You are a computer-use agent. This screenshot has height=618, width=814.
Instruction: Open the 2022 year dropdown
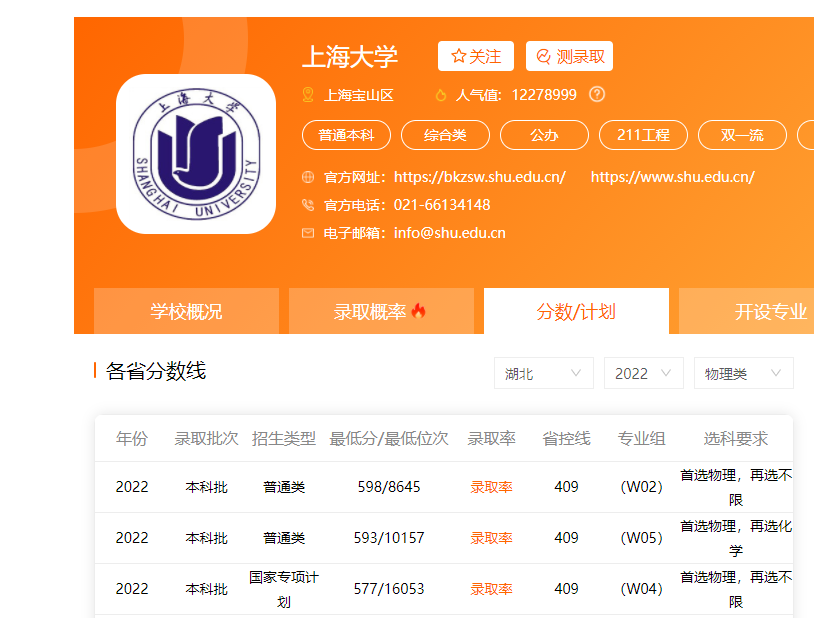coord(643,373)
